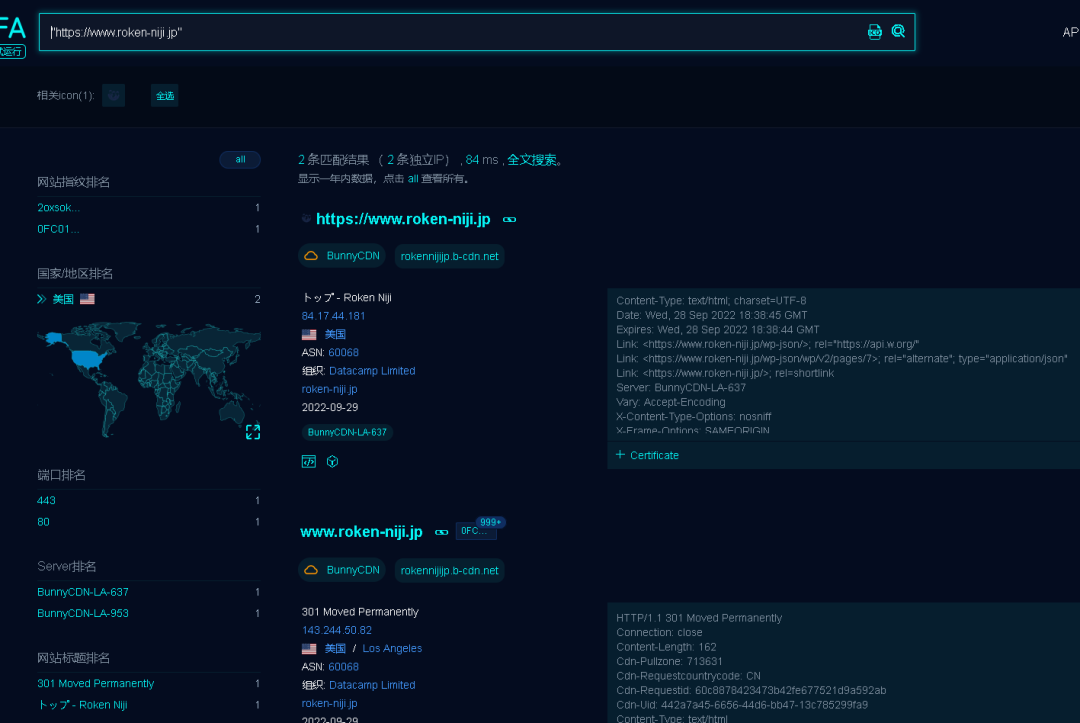
Task: Click Datacamp Limited in first result
Action: pyautogui.click(x=372, y=370)
